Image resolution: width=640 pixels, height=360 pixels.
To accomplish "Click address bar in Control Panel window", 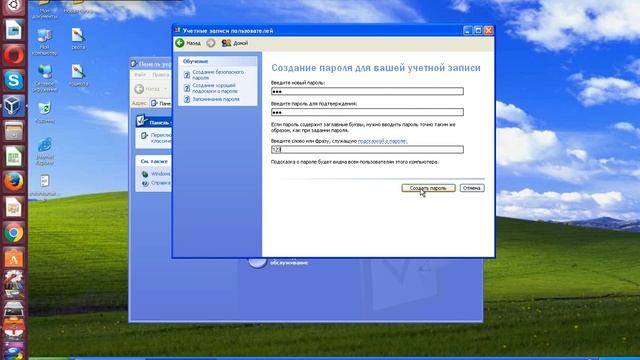I will pyautogui.click(x=161, y=103).
